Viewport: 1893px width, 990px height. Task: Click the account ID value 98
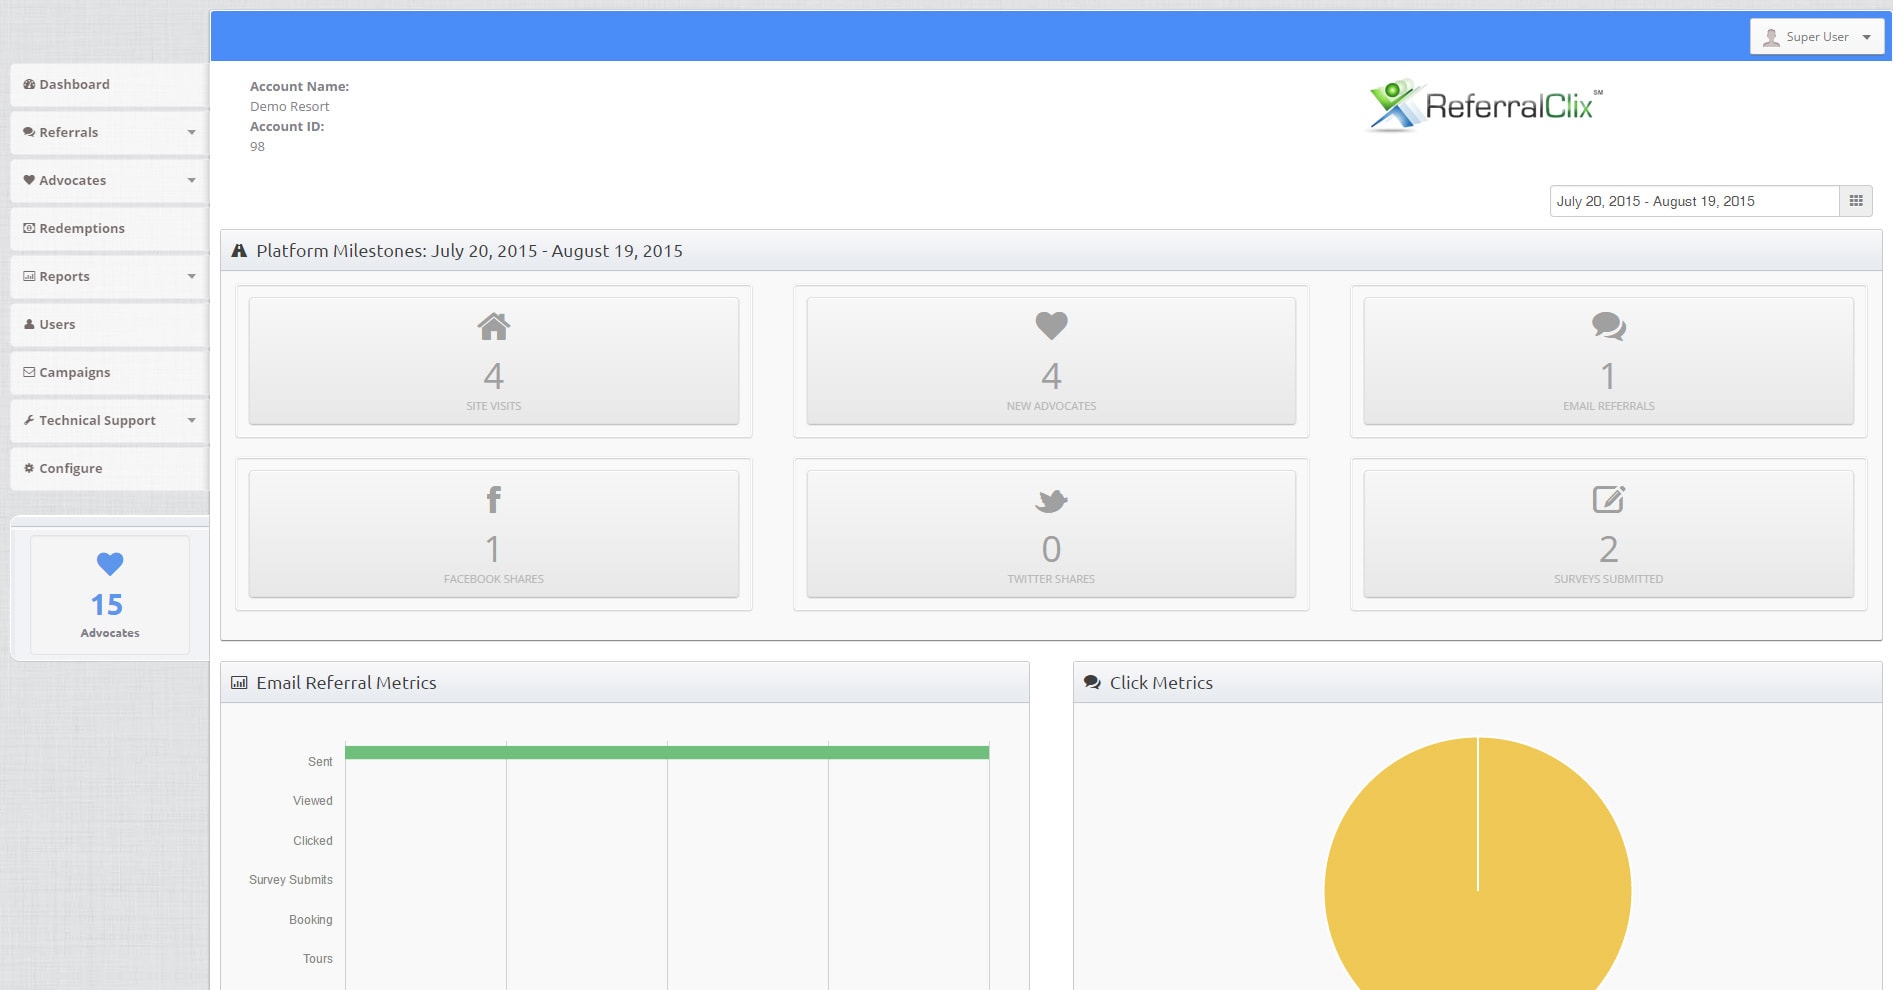coord(258,147)
